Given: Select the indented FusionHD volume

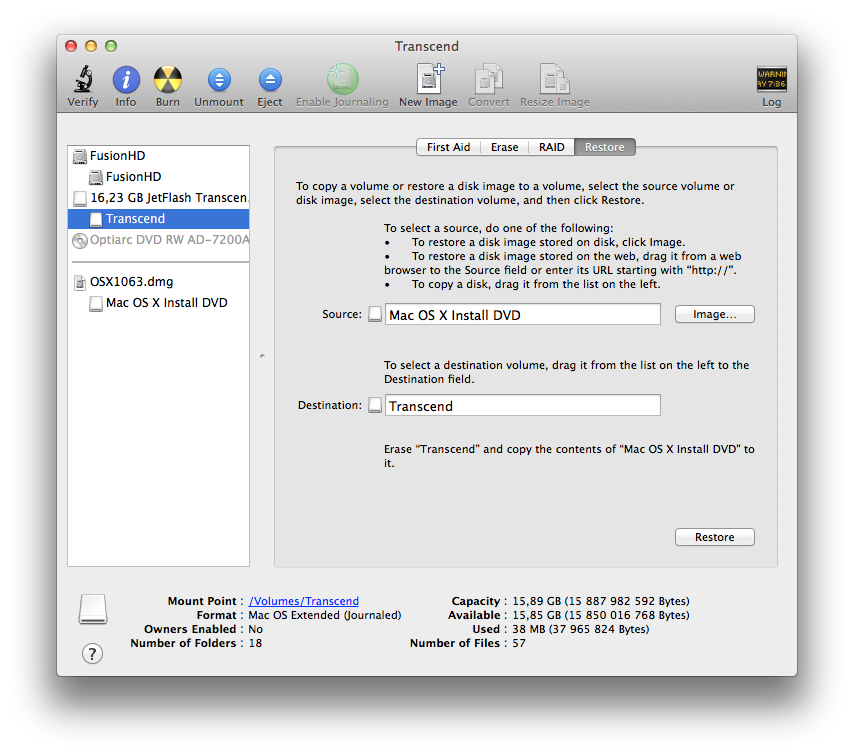Looking at the screenshot, I should tap(158, 177).
